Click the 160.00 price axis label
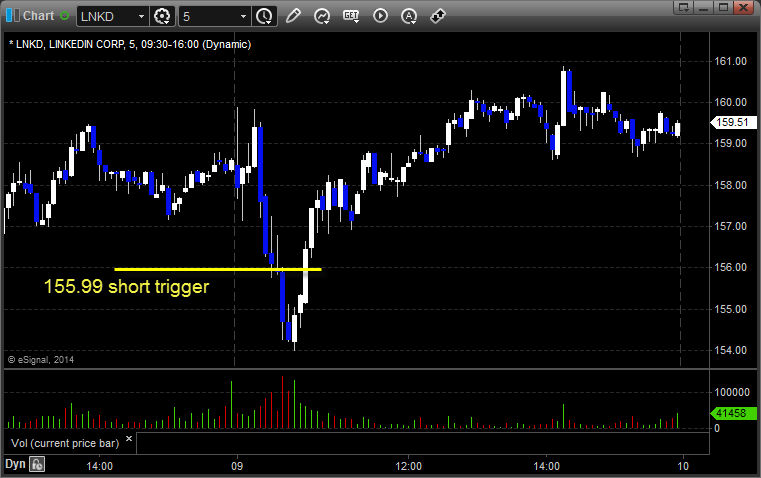Viewport: 761px width, 478px height. click(730, 102)
